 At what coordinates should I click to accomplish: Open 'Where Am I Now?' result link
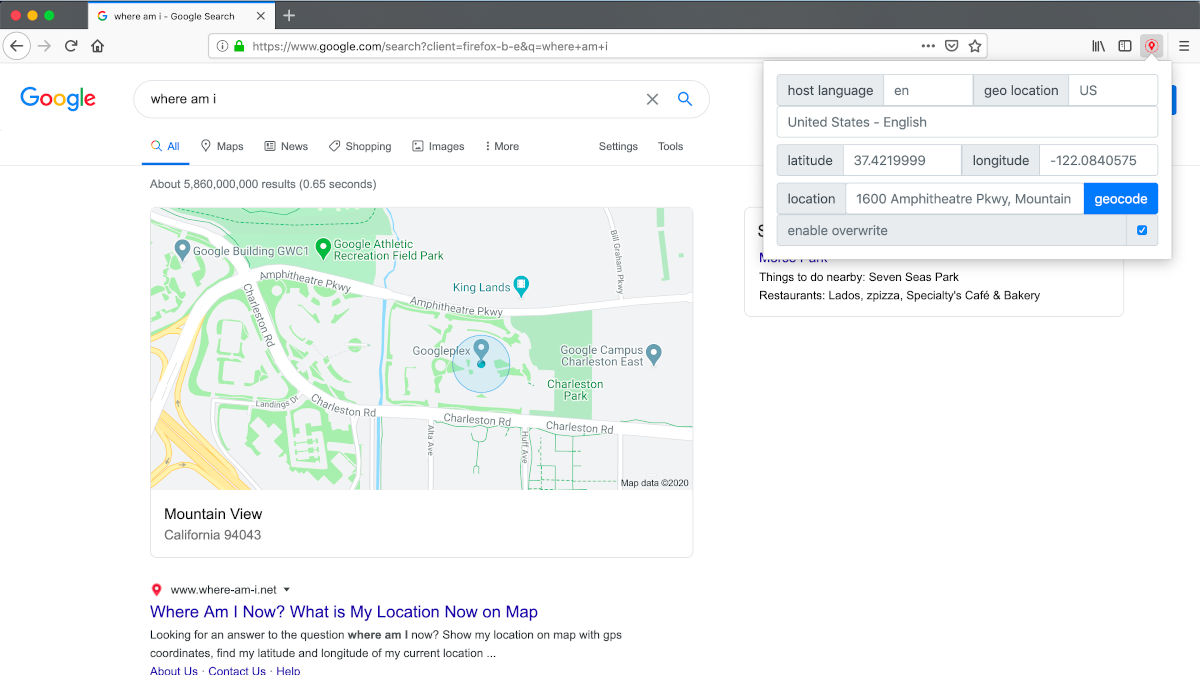tap(344, 612)
